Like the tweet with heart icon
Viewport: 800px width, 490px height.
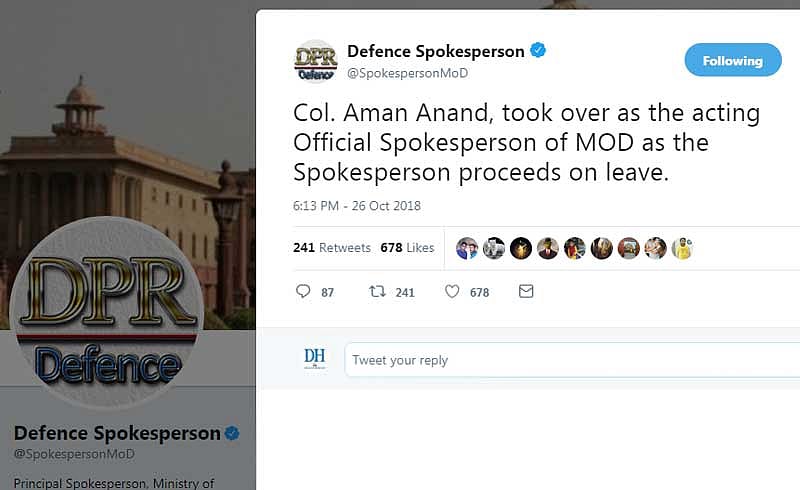click(x=452, y=292)
